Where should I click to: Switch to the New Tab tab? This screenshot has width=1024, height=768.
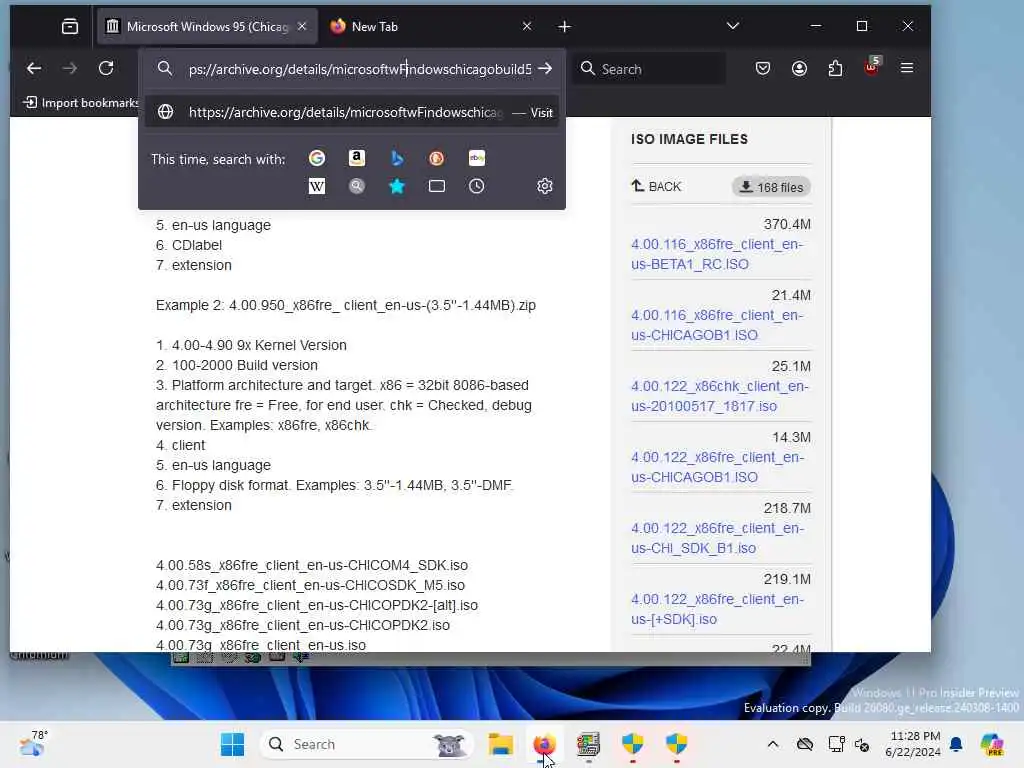point(431,27)
